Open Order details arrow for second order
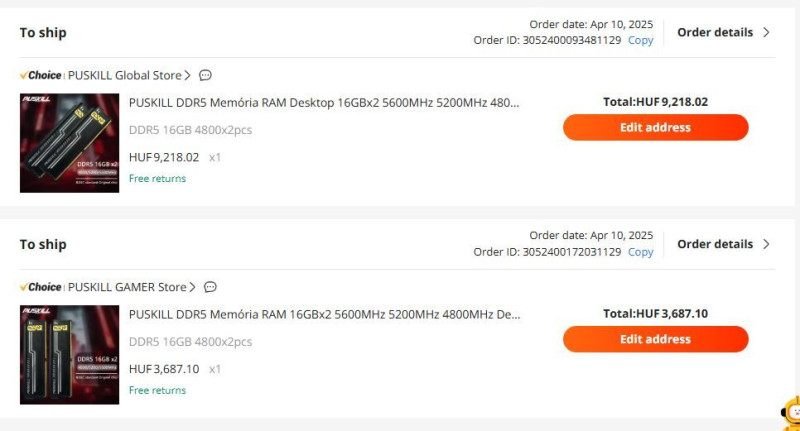Image resolution: width=800 pixels, height=431 pixels. (766, 244)
